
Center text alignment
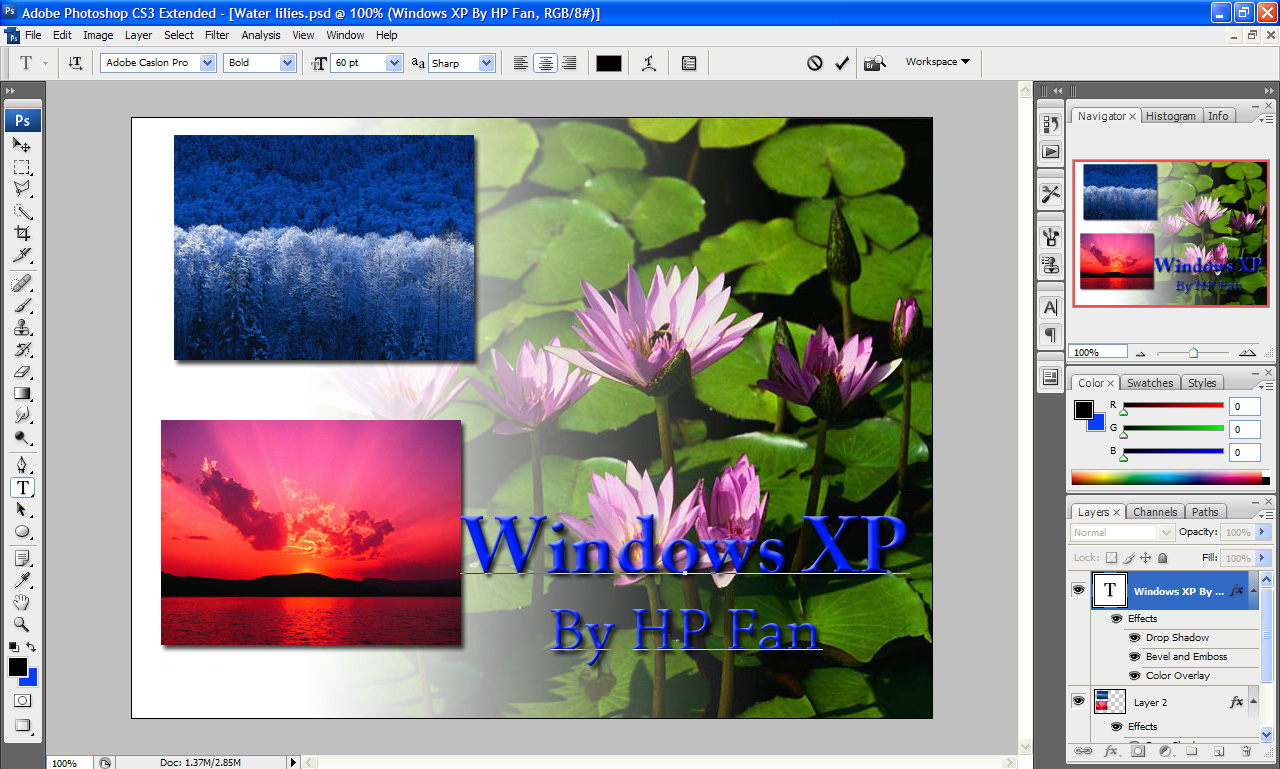coord(545,63)
